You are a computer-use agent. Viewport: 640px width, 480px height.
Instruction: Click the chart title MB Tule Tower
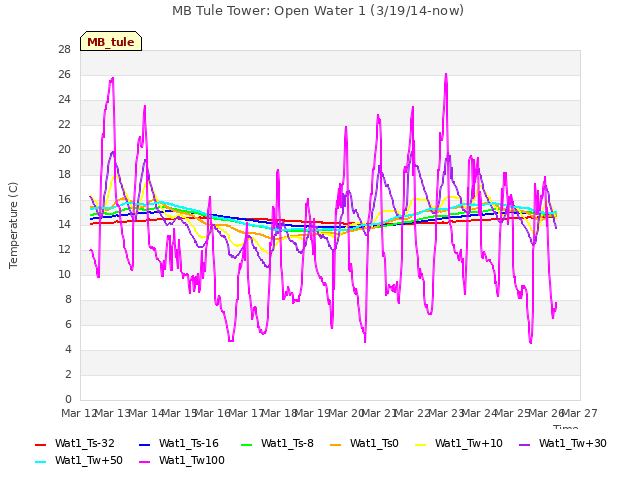(318, 11)
